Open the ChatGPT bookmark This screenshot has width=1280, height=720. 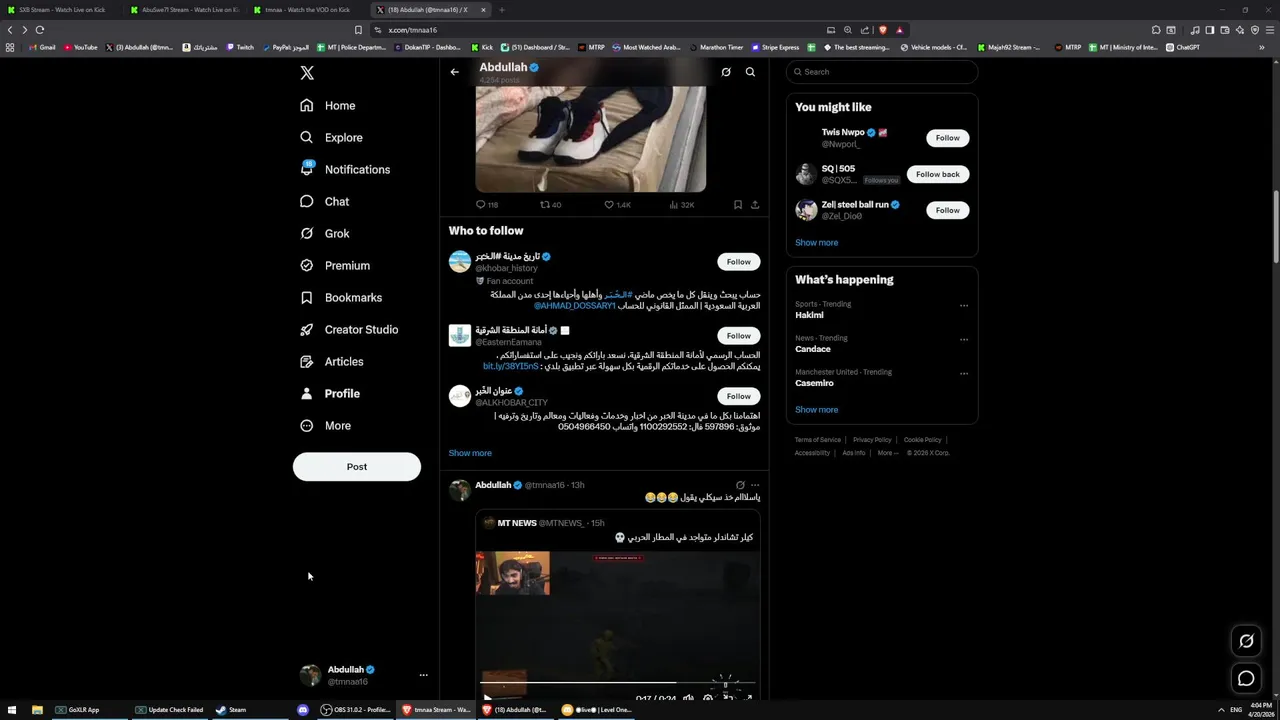click(x=1183, y=47)
